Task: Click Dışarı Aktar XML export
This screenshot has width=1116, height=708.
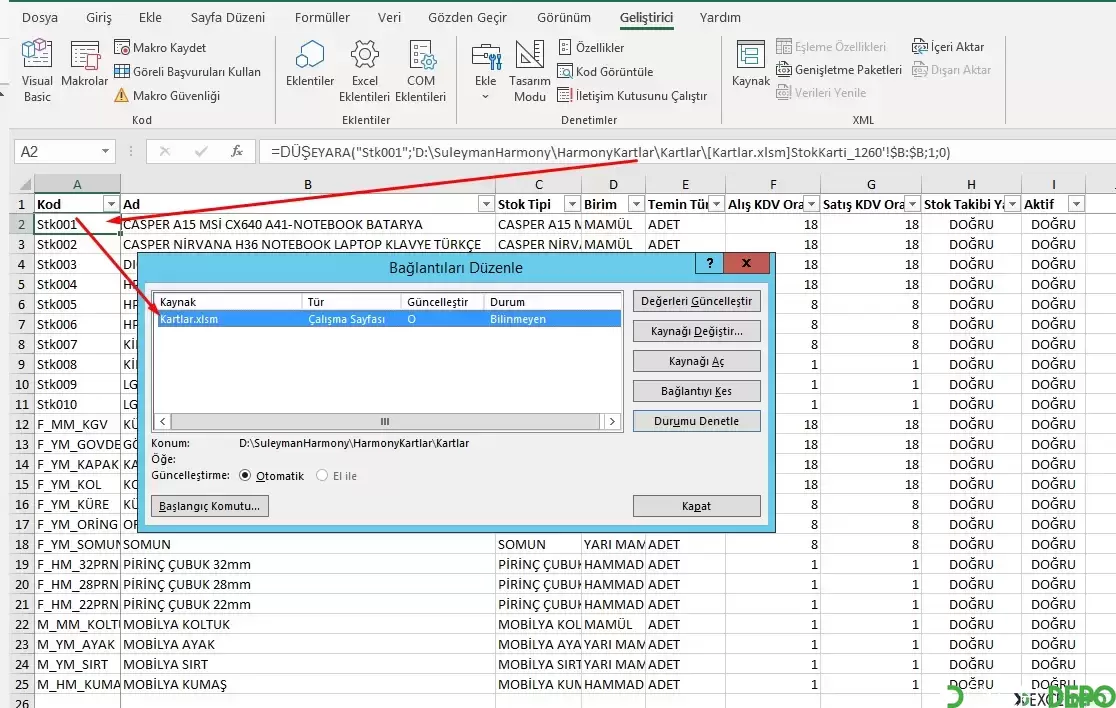Action: (952, 70)
